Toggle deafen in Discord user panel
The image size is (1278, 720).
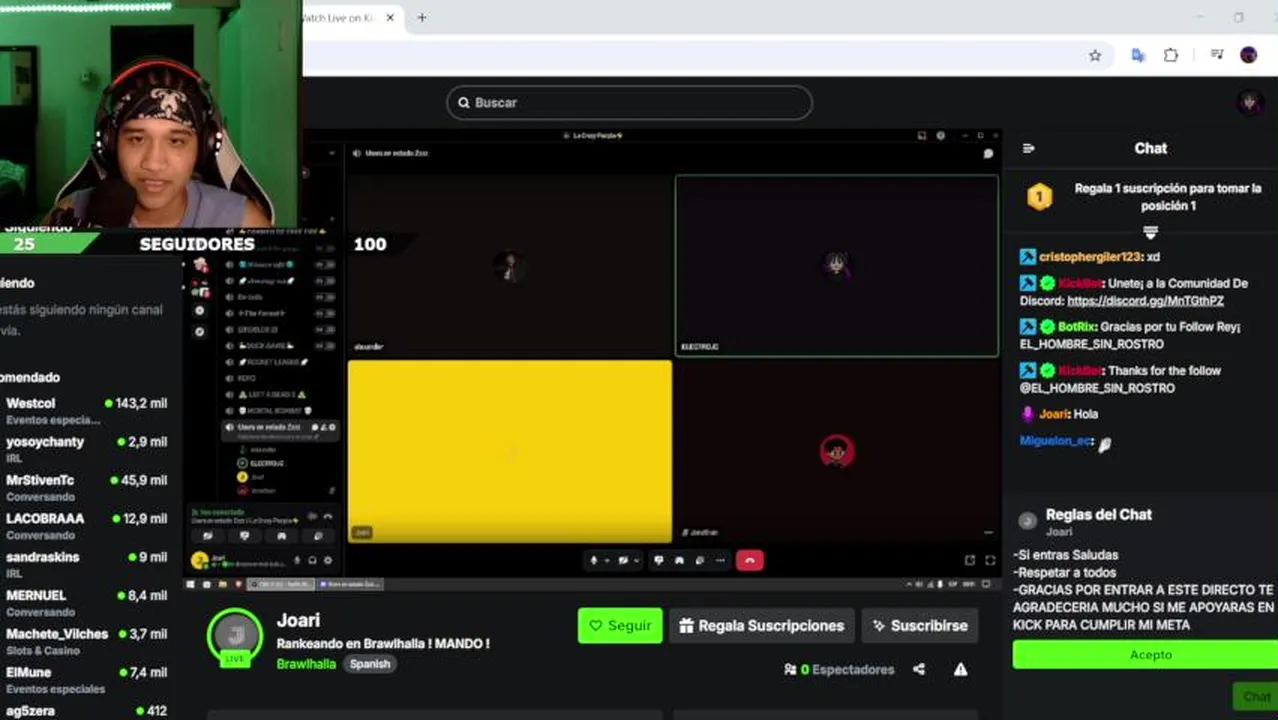(312, 560)
